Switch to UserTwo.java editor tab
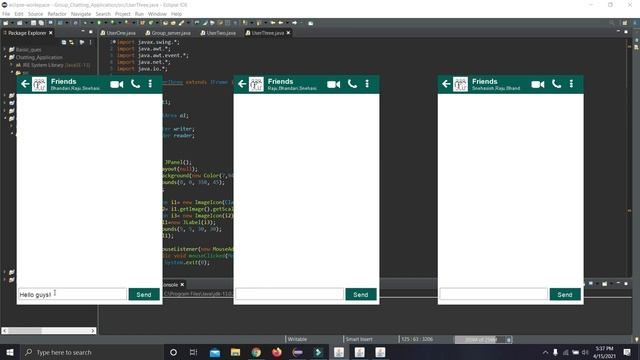 218,33
